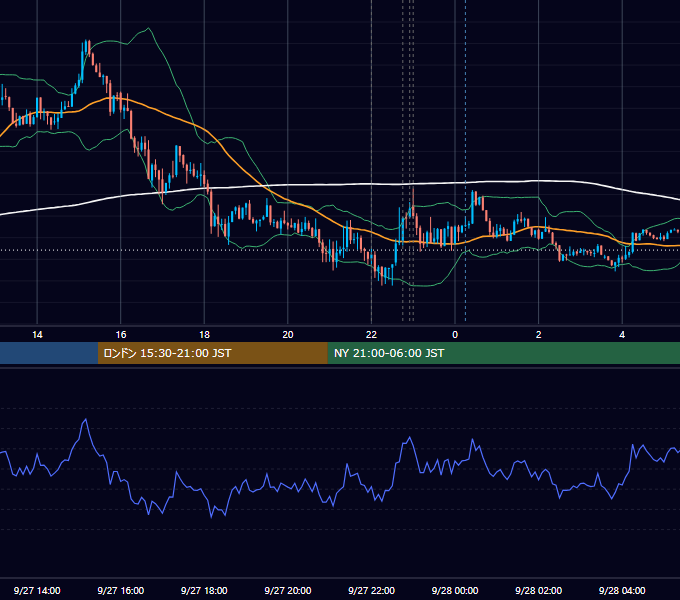Click the blue session bar before London
This screenshot has width=680, height=600.
tap(49, 353)
